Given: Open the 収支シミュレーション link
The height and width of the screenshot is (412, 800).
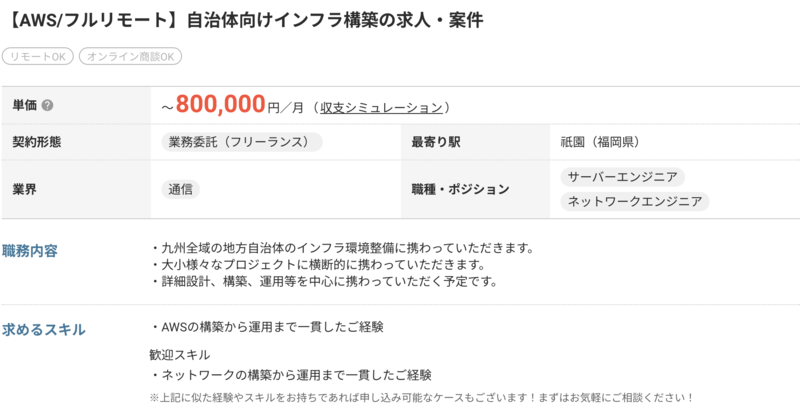Looking at the screenshot, I should pos(381,107).
